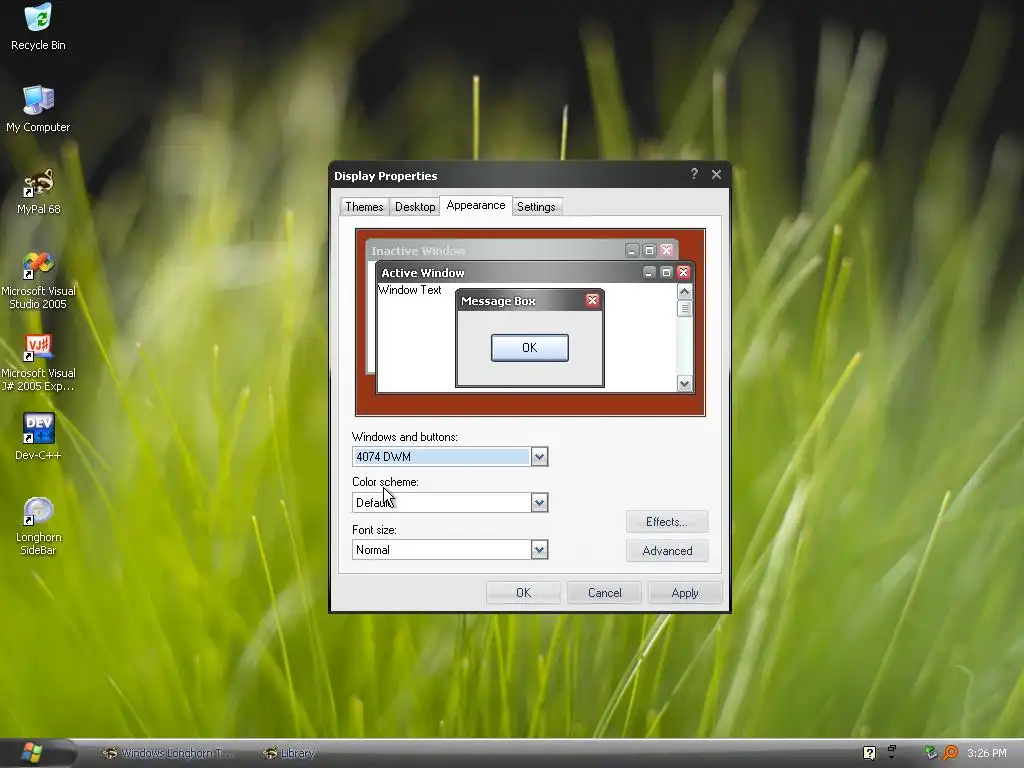Click the Apply button
1024x768 pixels.
[685, 593]
